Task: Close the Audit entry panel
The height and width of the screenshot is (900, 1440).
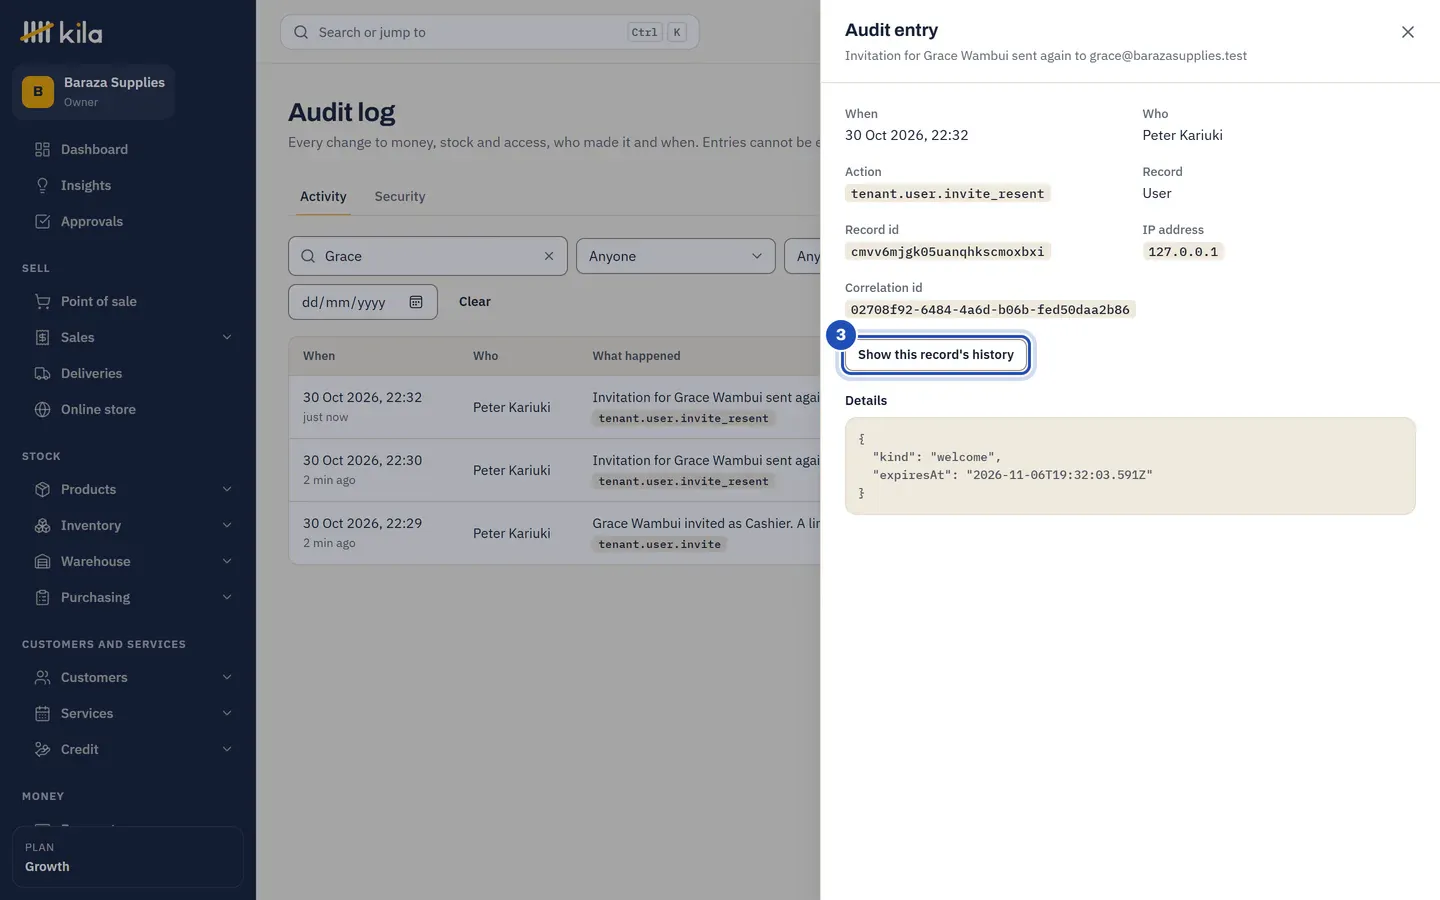Action: pyautogui.click(x=1408, y=32)
